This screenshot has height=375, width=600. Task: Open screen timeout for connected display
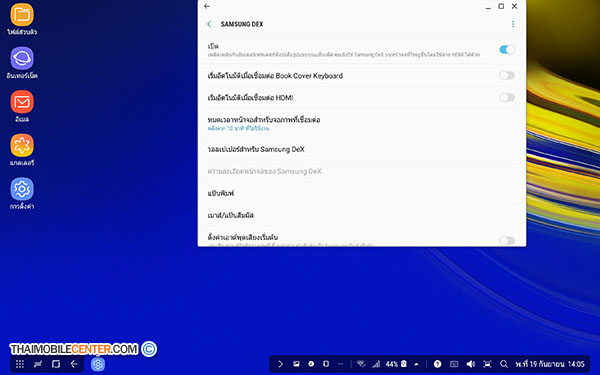(x=362, y=123)
